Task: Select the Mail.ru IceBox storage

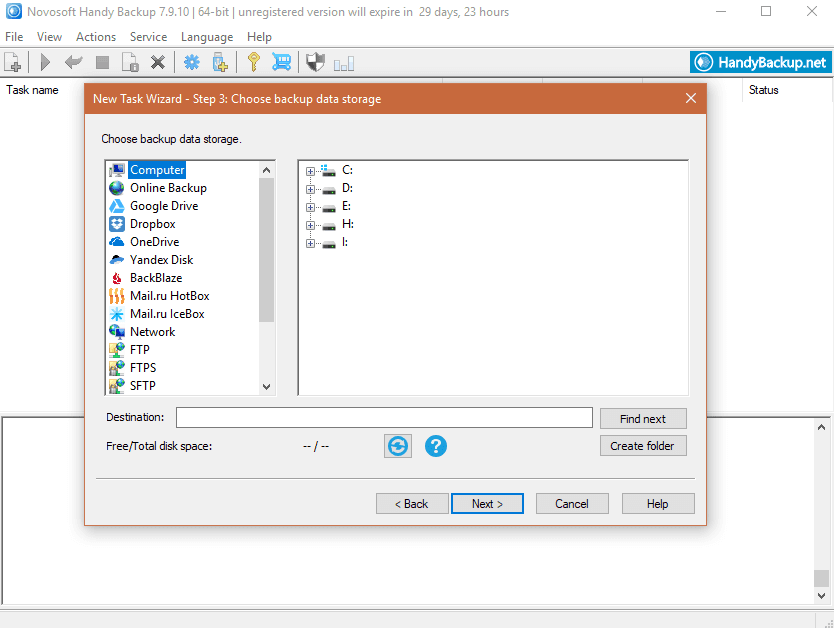Action: tap(166, 314)
